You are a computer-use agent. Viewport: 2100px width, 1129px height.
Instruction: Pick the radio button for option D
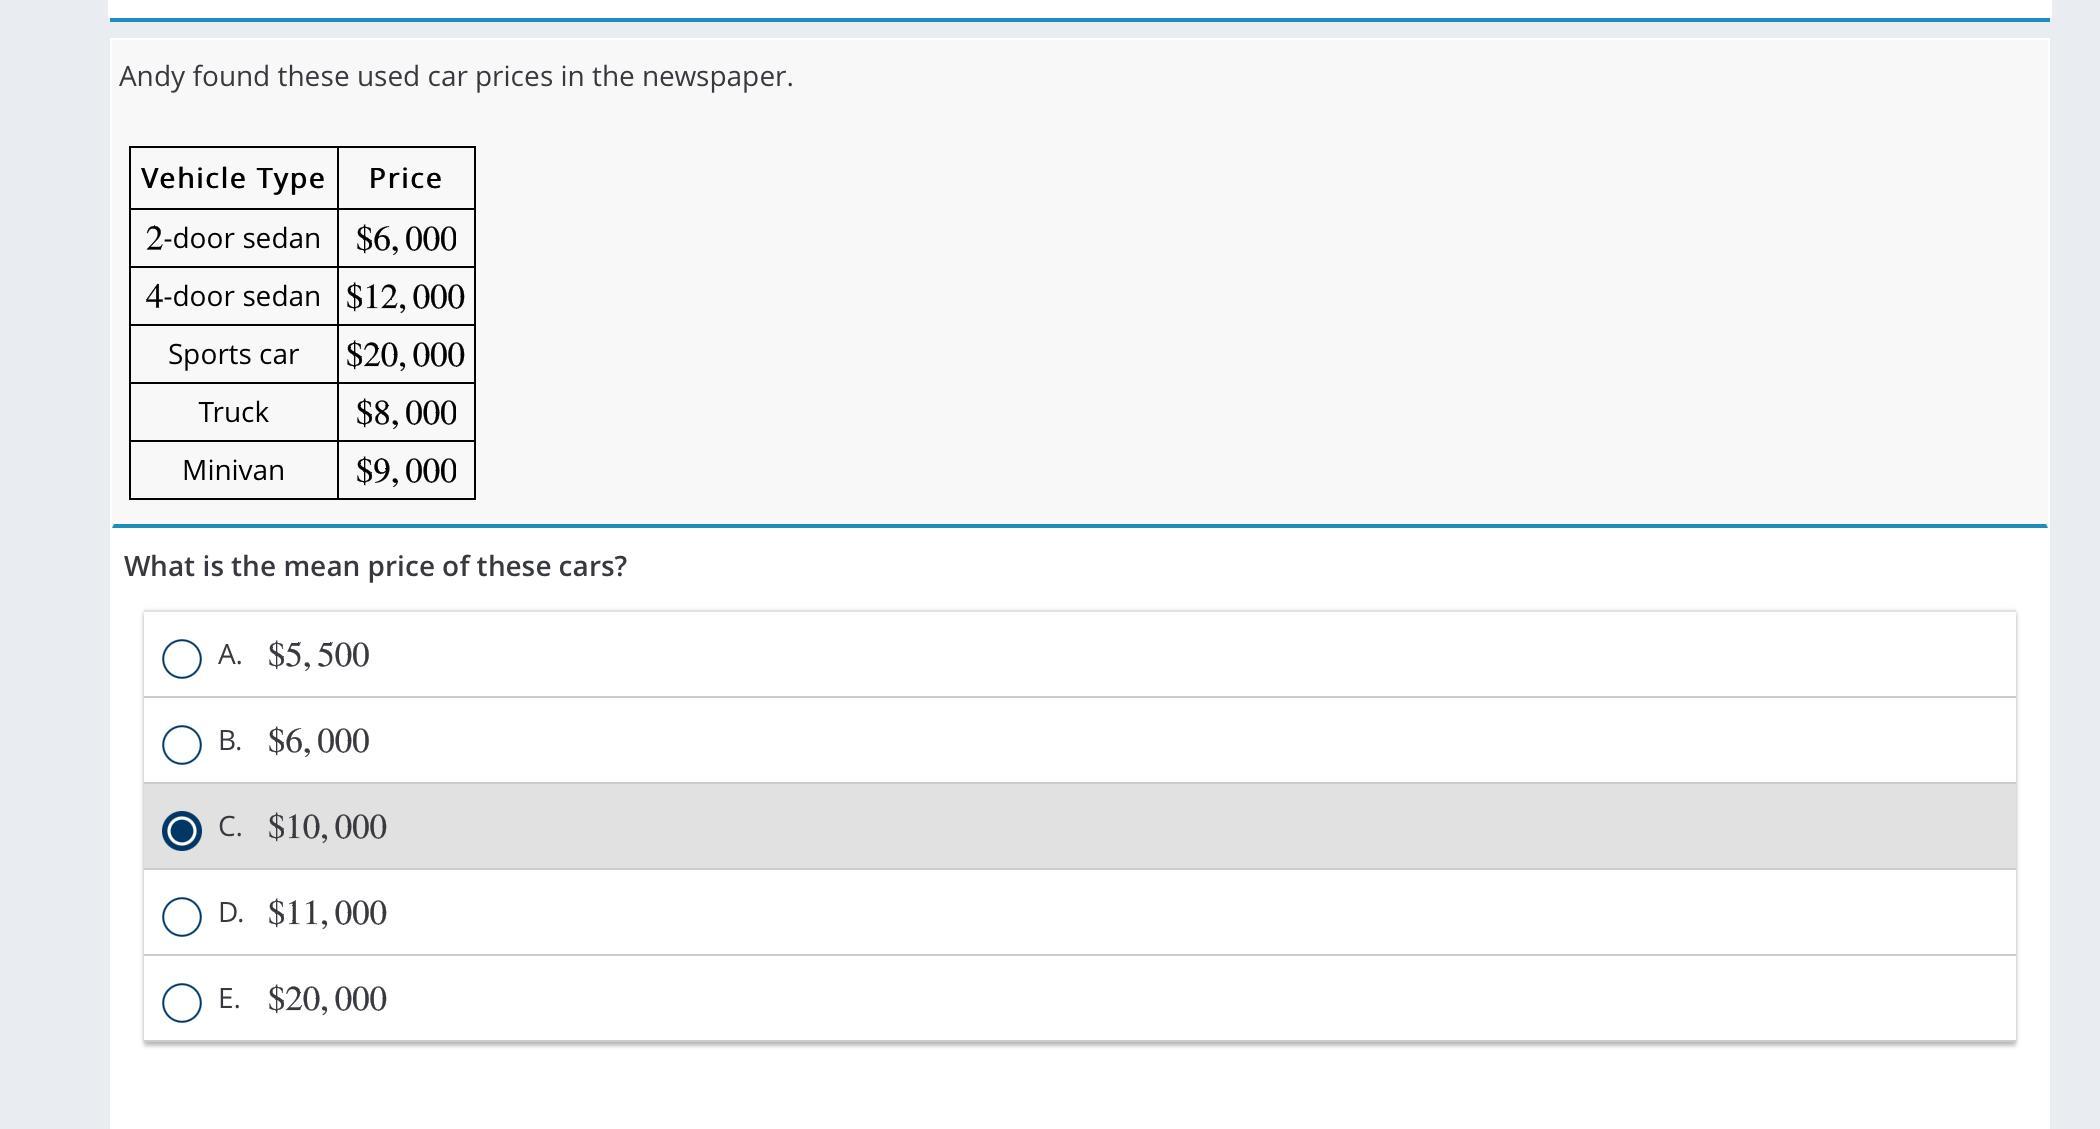coord(182,916)
